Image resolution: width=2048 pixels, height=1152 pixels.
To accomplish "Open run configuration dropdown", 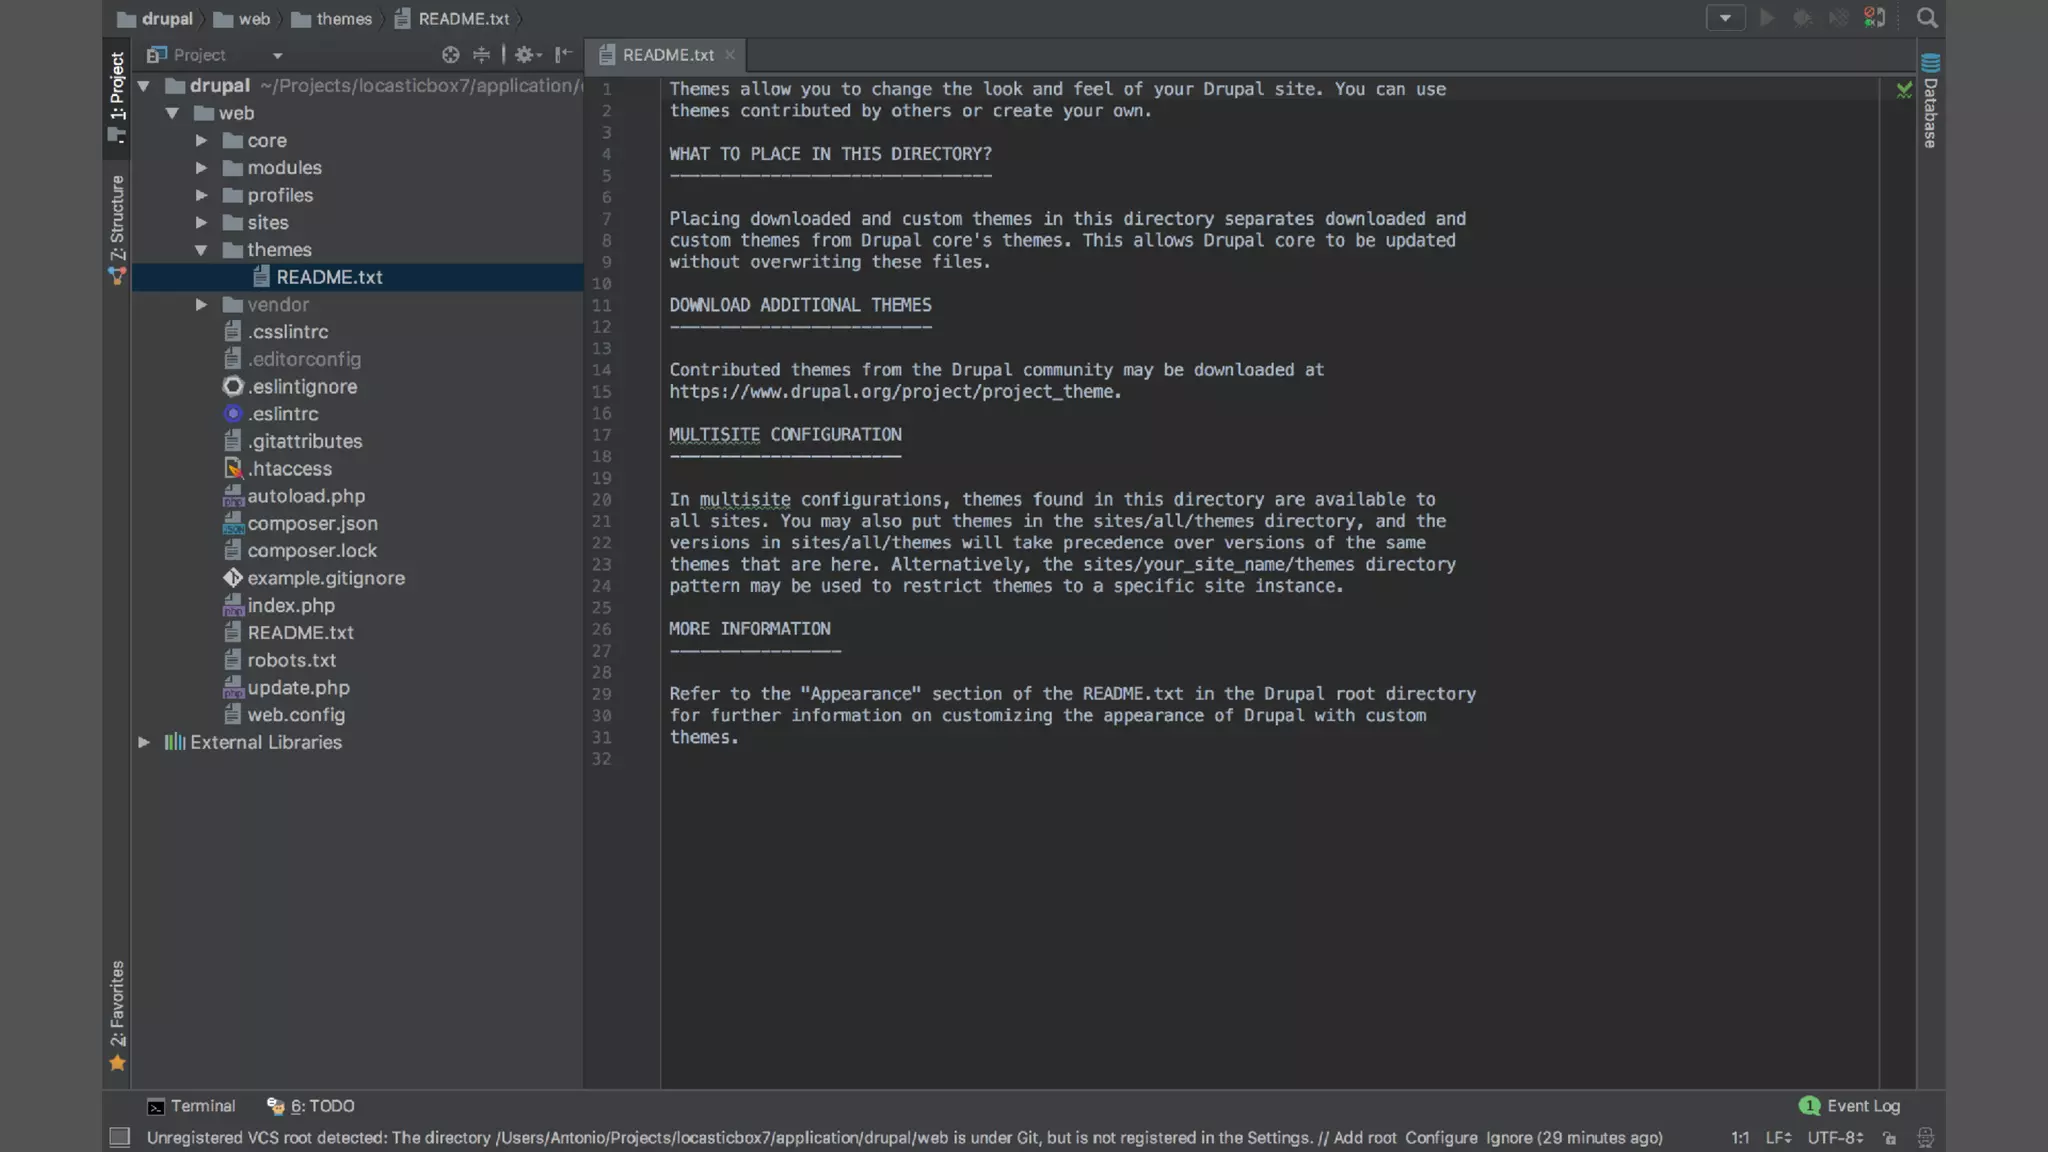I will point(1725,18).
